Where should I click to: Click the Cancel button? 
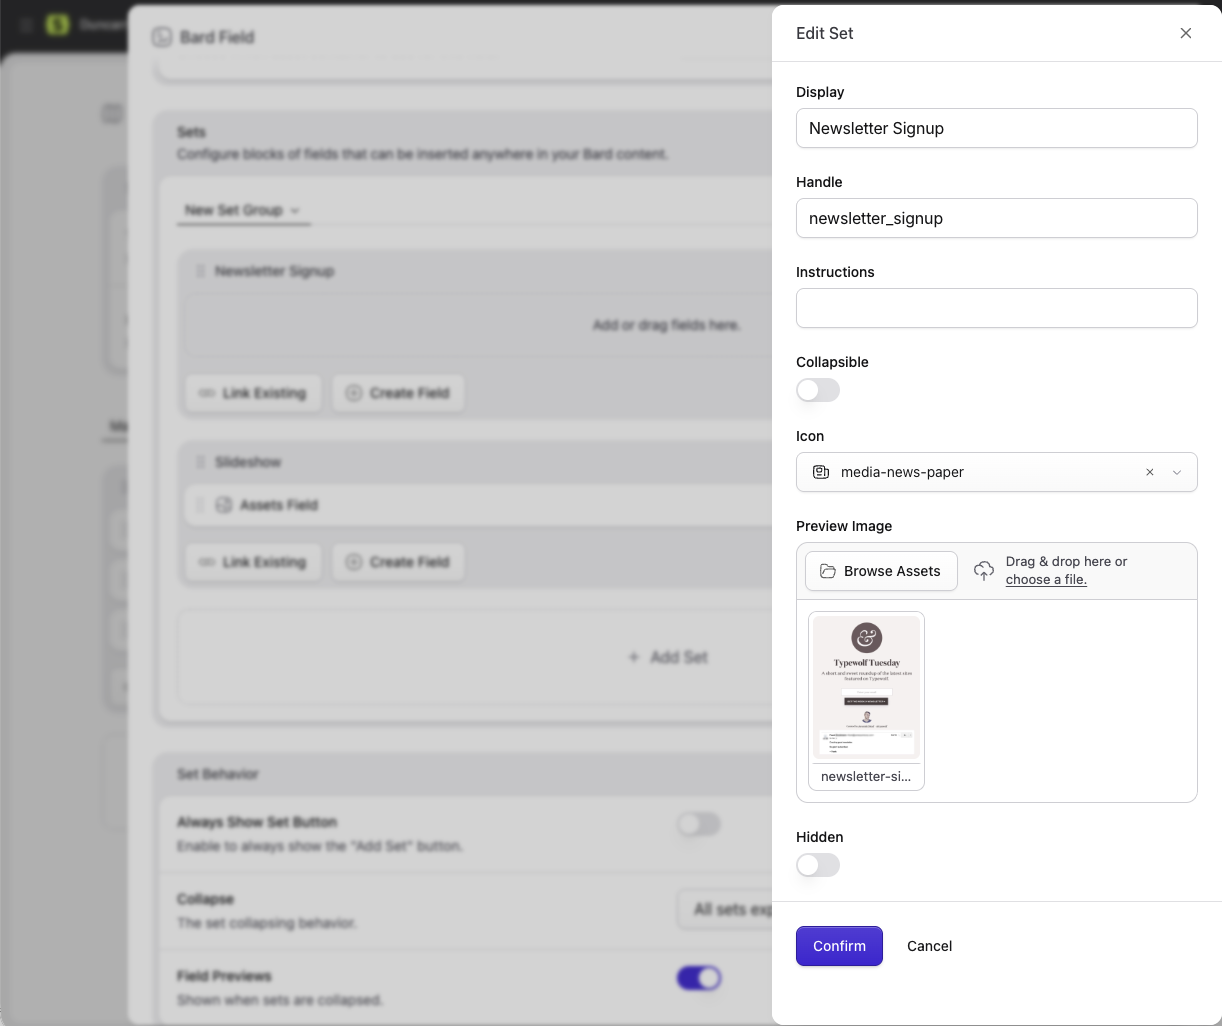pyautogui.click(x=929, y=946)
